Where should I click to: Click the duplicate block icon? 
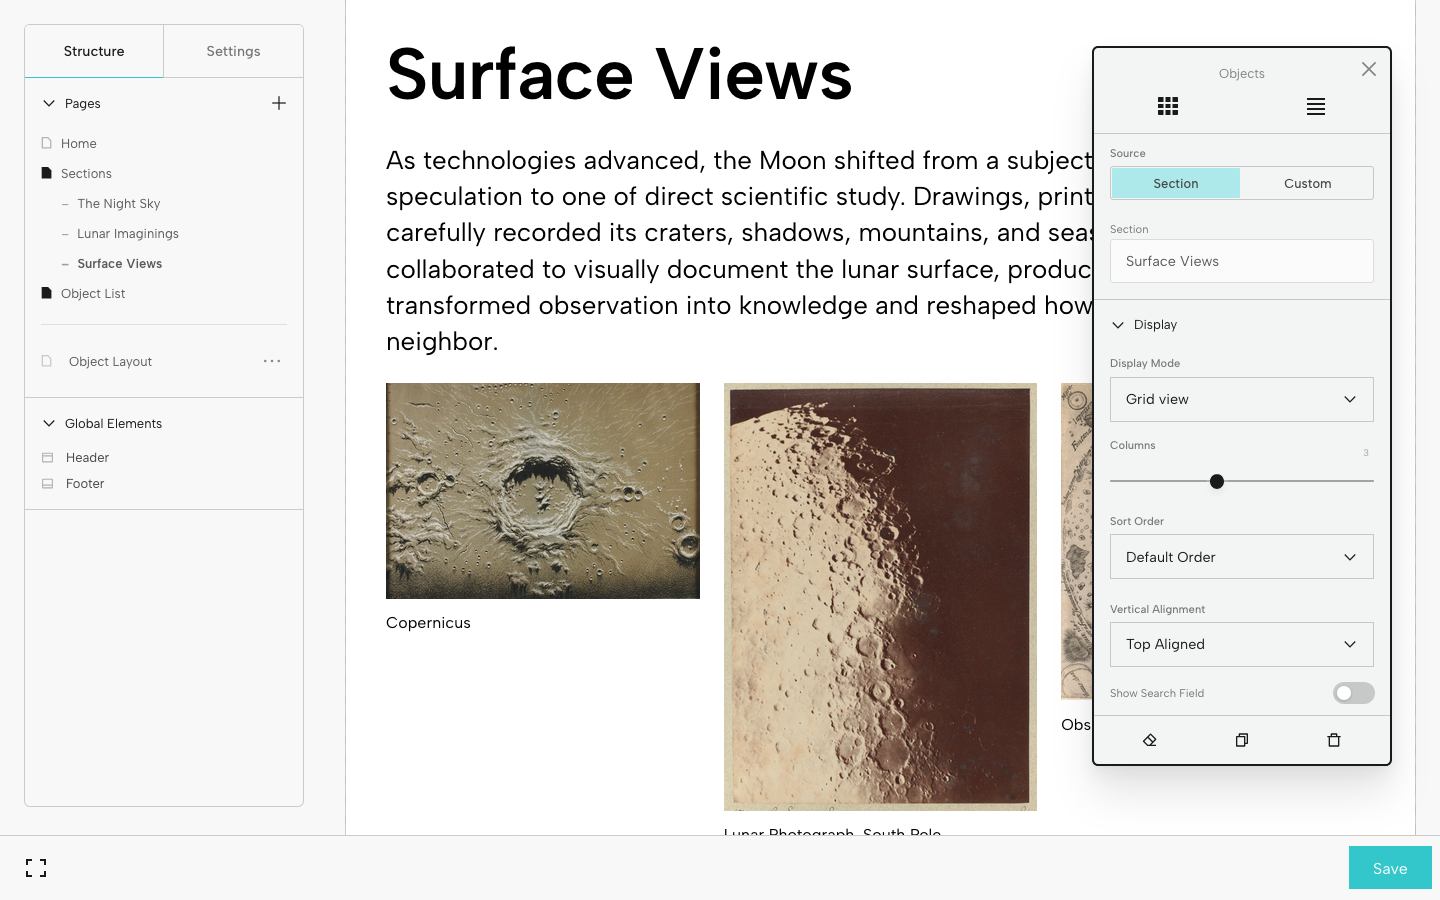[x=1242, y=740]
